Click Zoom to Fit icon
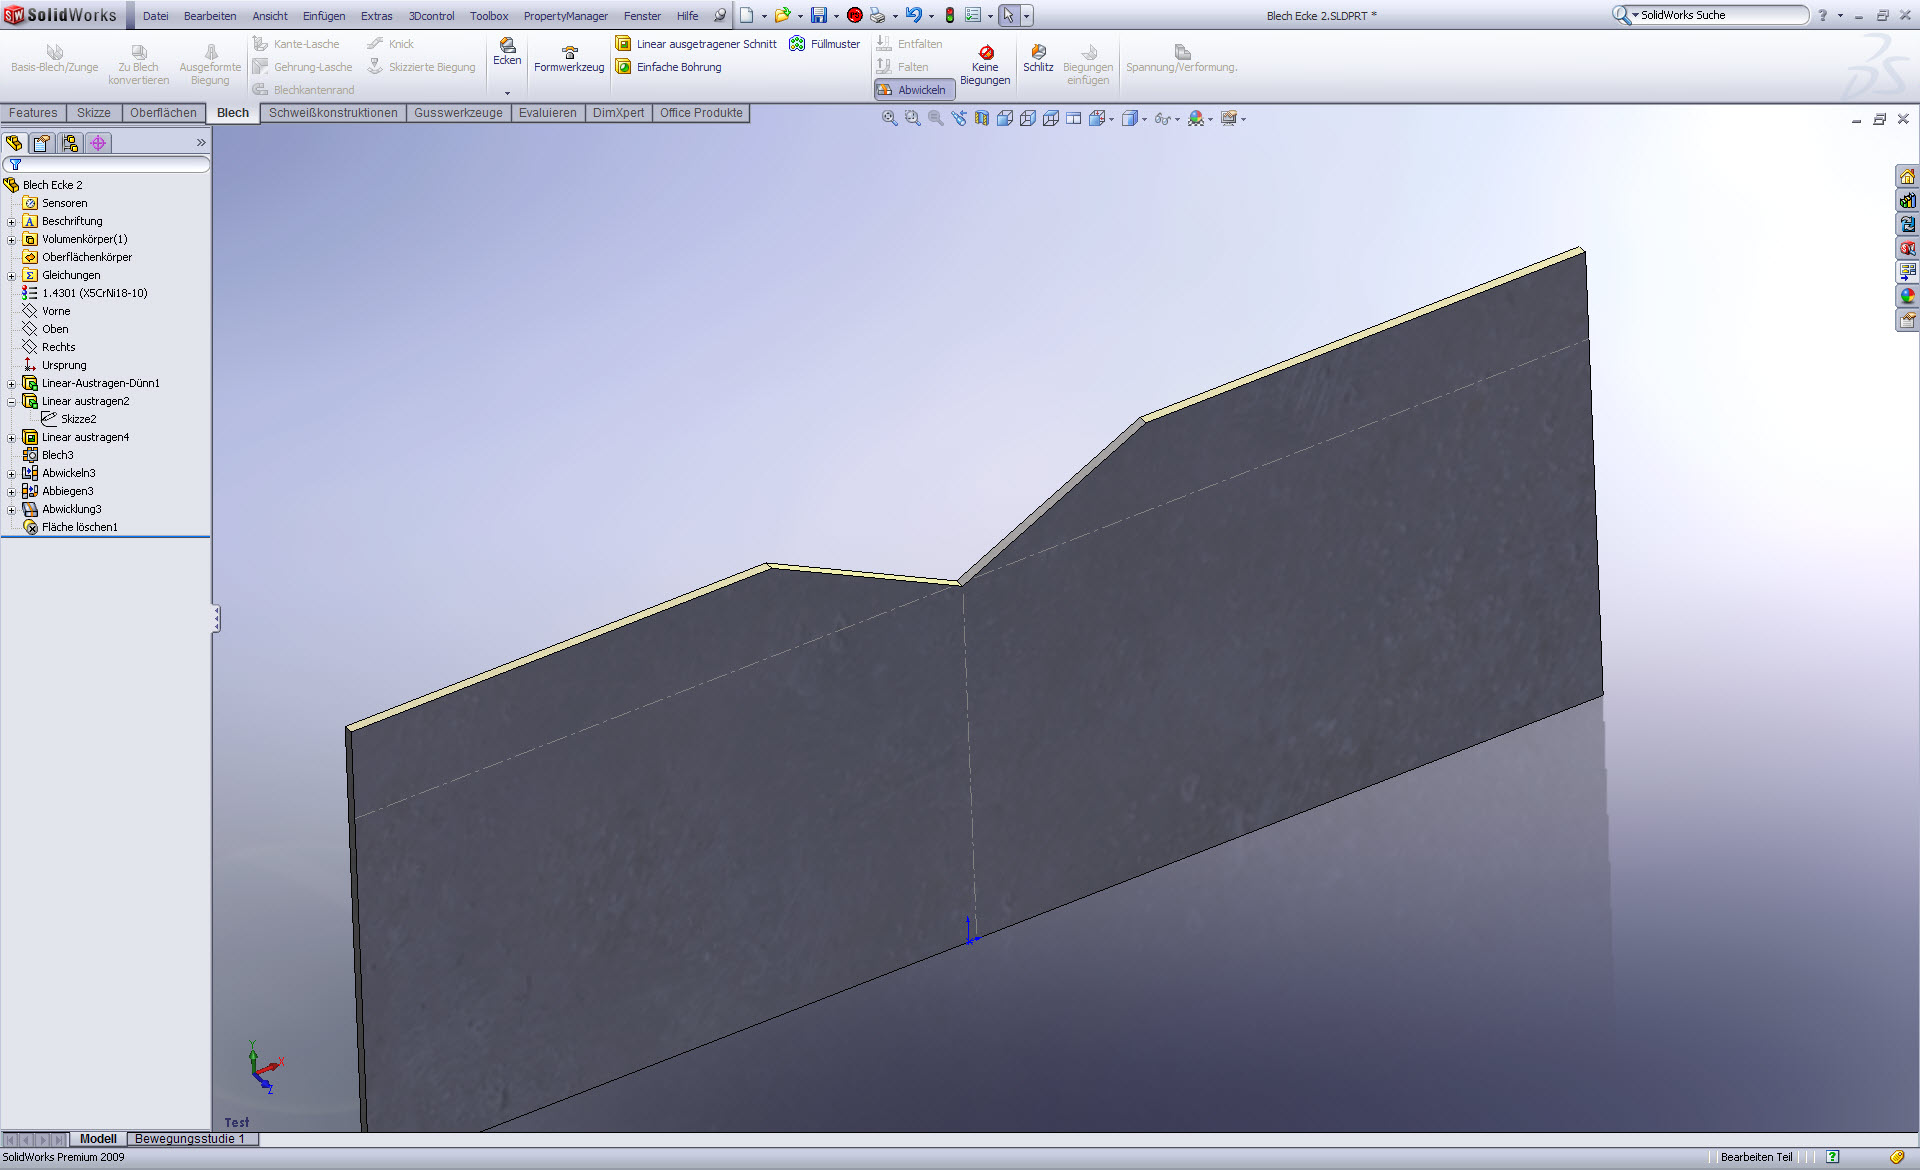The height and width of the screenshot is (1170, 1920). point(889,118)
